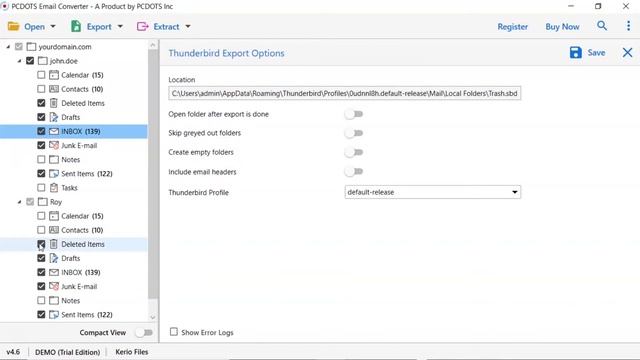Click Roy INBOX envelope icon
640x360 pixels.
coord(54,272)
